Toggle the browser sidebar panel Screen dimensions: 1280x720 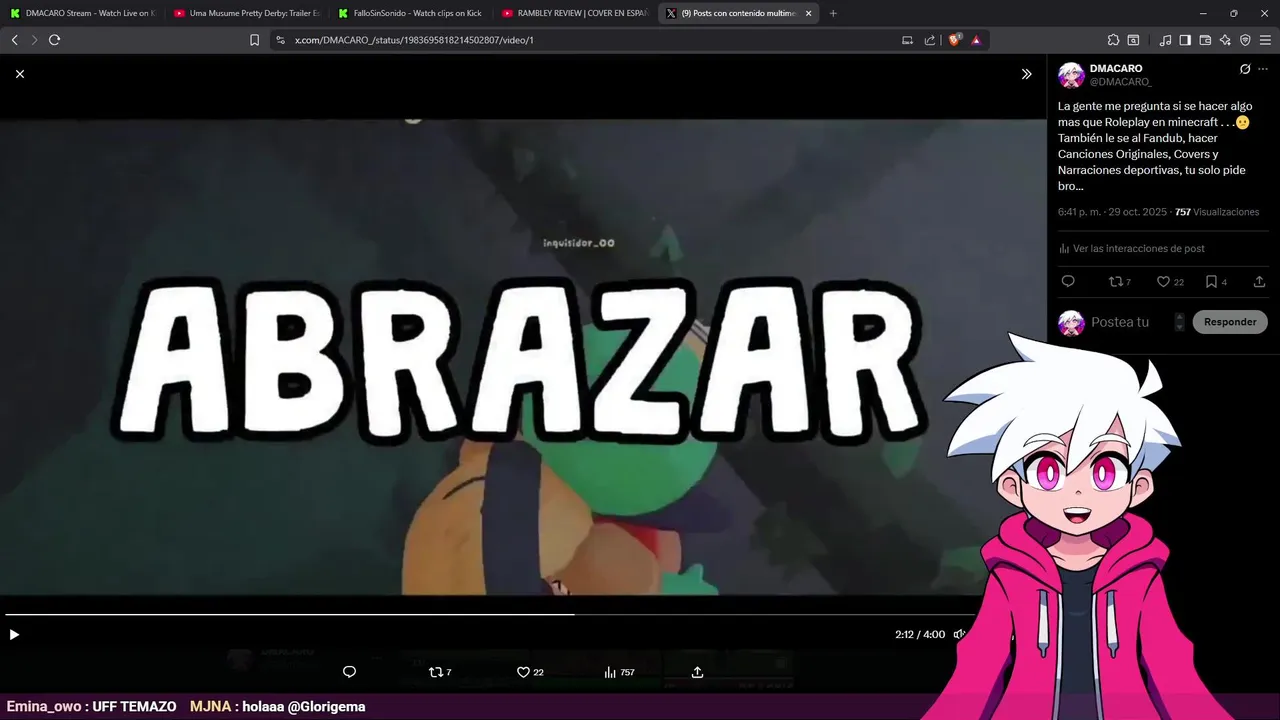pos(1185,40)
